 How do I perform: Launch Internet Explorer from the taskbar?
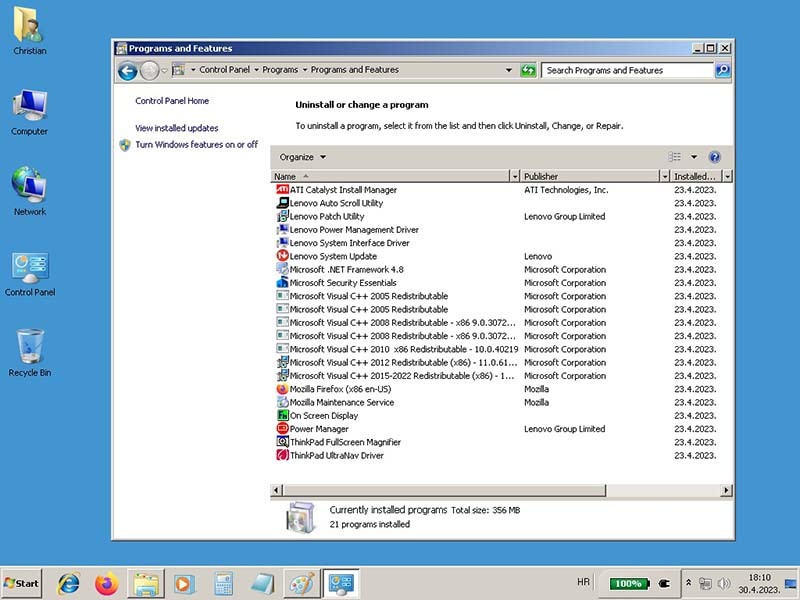[69, 583]
